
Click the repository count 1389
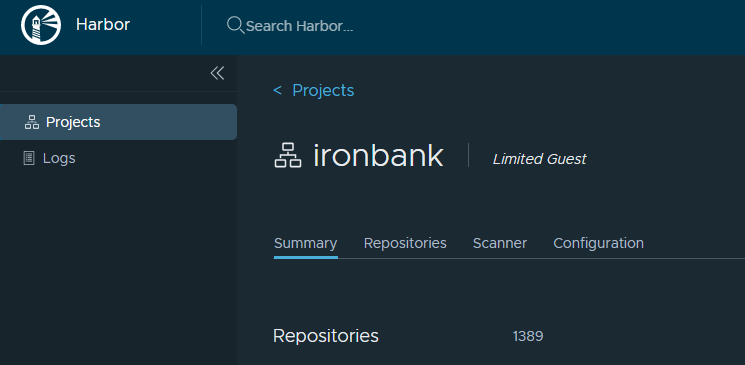click(x=528, y=336)
